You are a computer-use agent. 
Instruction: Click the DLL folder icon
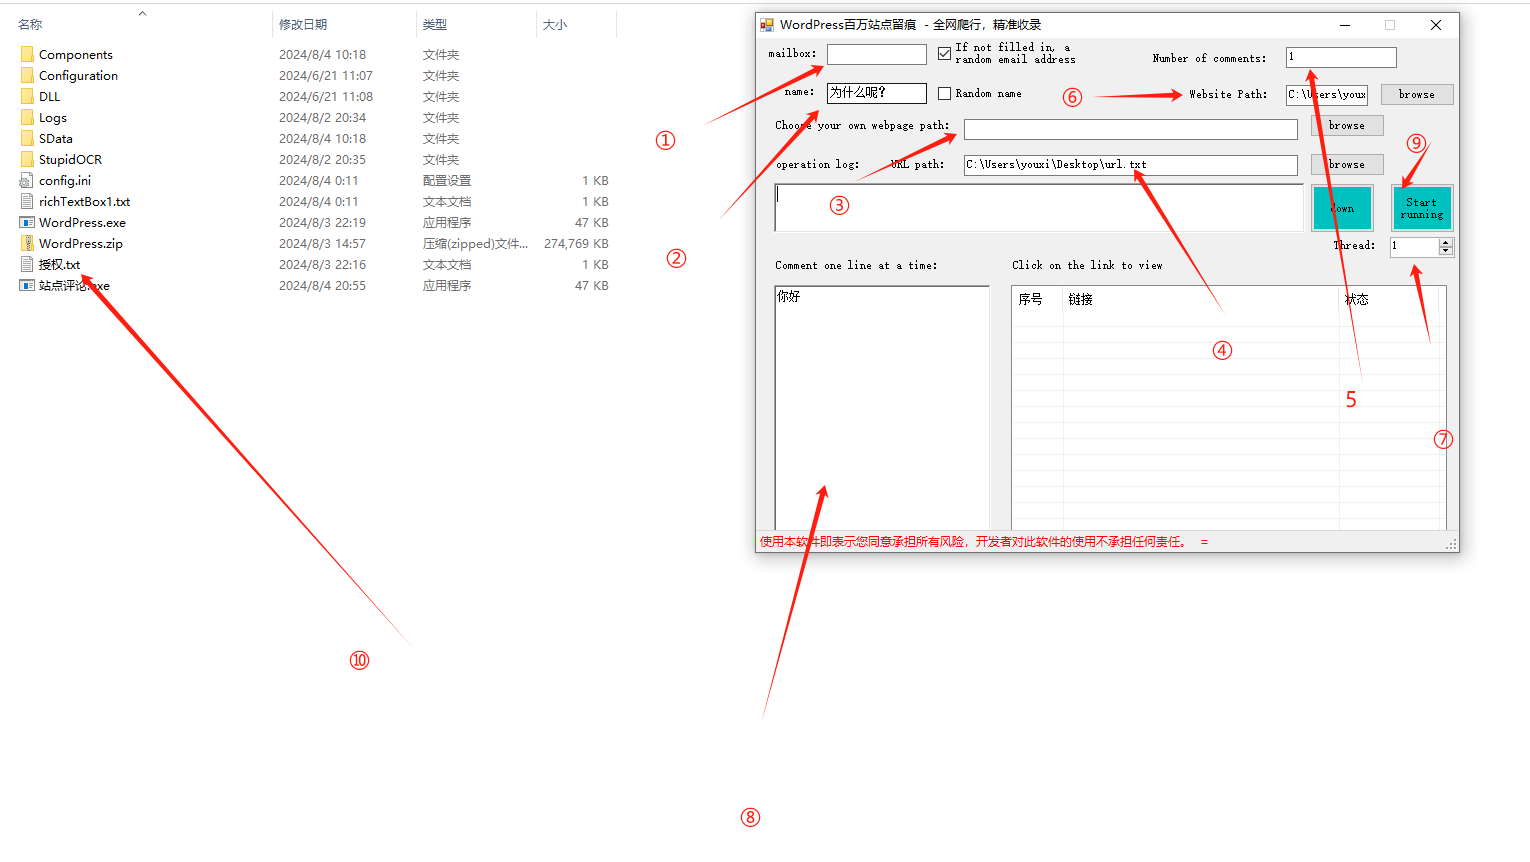tap(27, 96)
